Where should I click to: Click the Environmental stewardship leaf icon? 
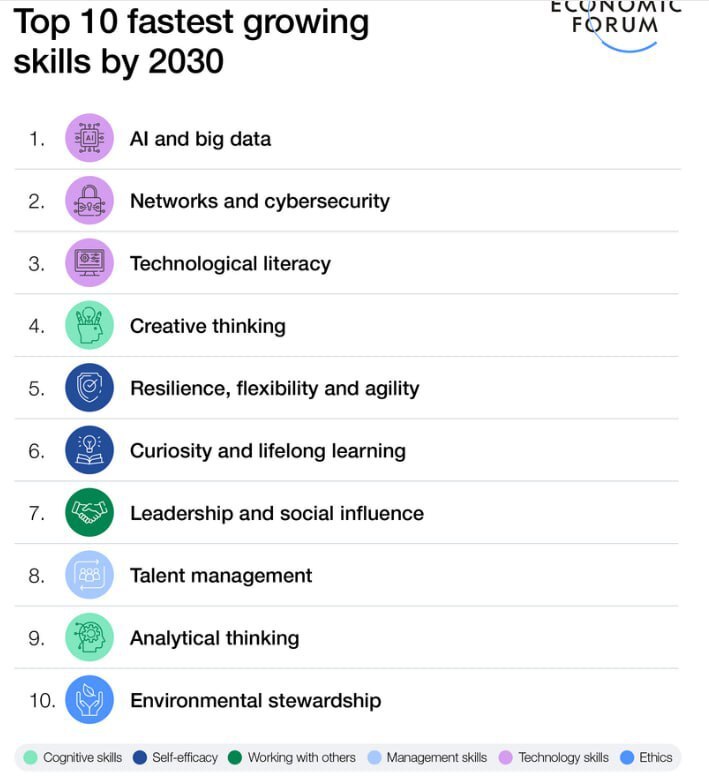point(90,700)
